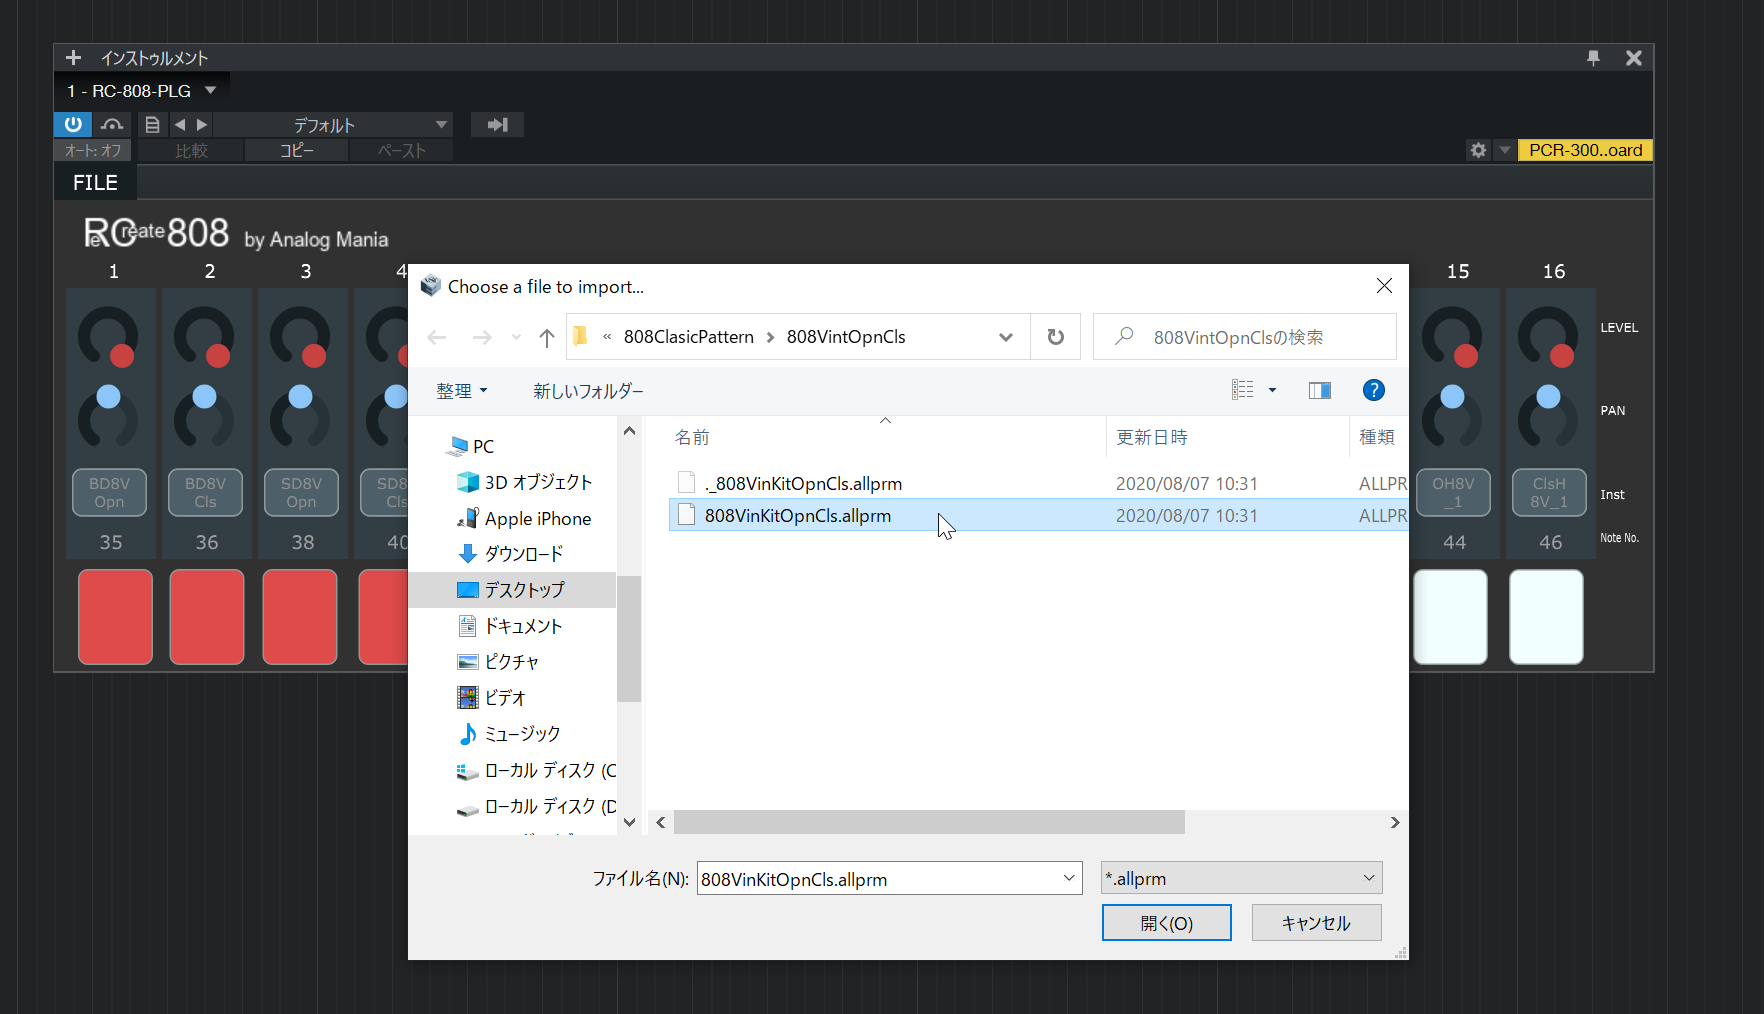This screenshot has height=1014, width=1764.
Task: Select the BD8V Opn instrument button
Action: click(x=109, y=492)
